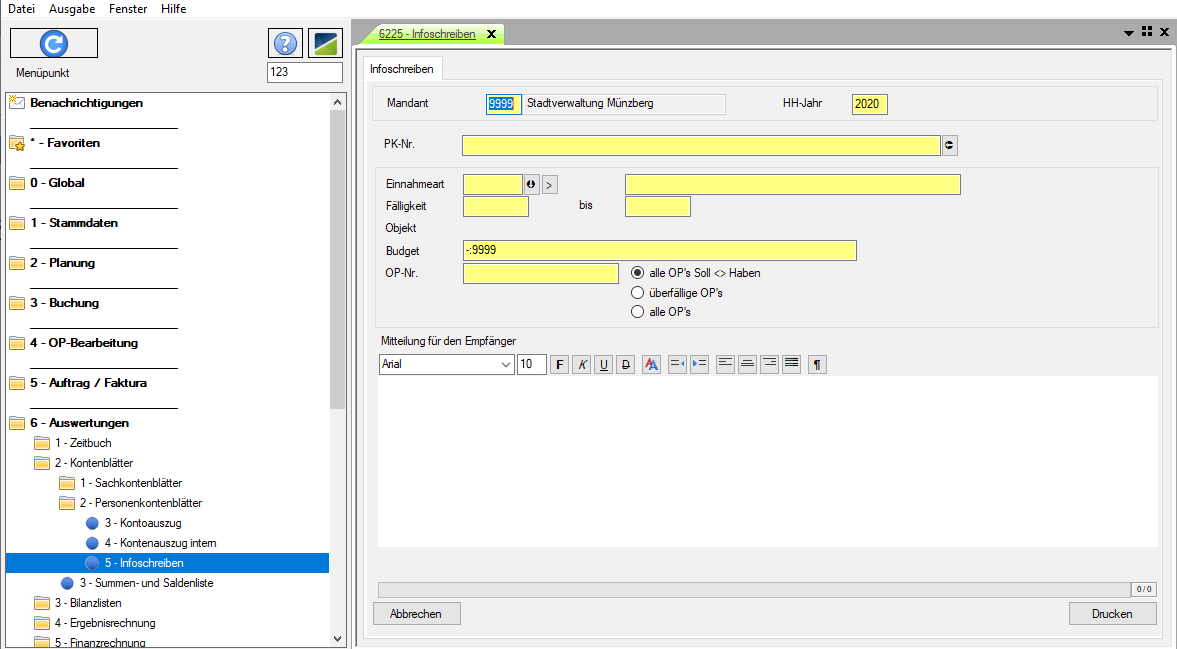Open the Ausgabe menu
1177x649 pixels.
(x=72, y=9)
